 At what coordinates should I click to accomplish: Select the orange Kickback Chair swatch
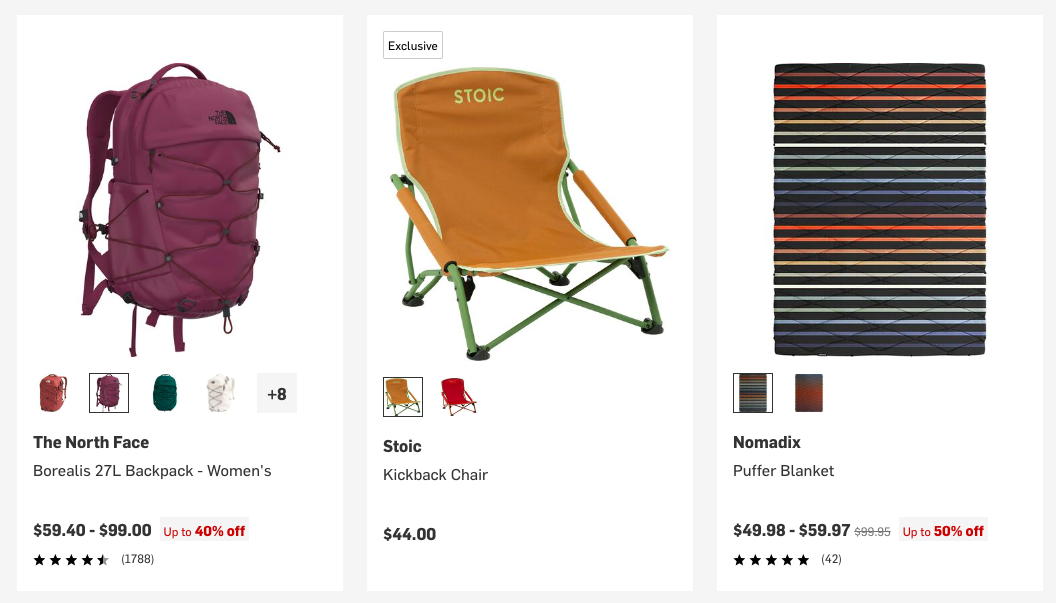(403, 397)
